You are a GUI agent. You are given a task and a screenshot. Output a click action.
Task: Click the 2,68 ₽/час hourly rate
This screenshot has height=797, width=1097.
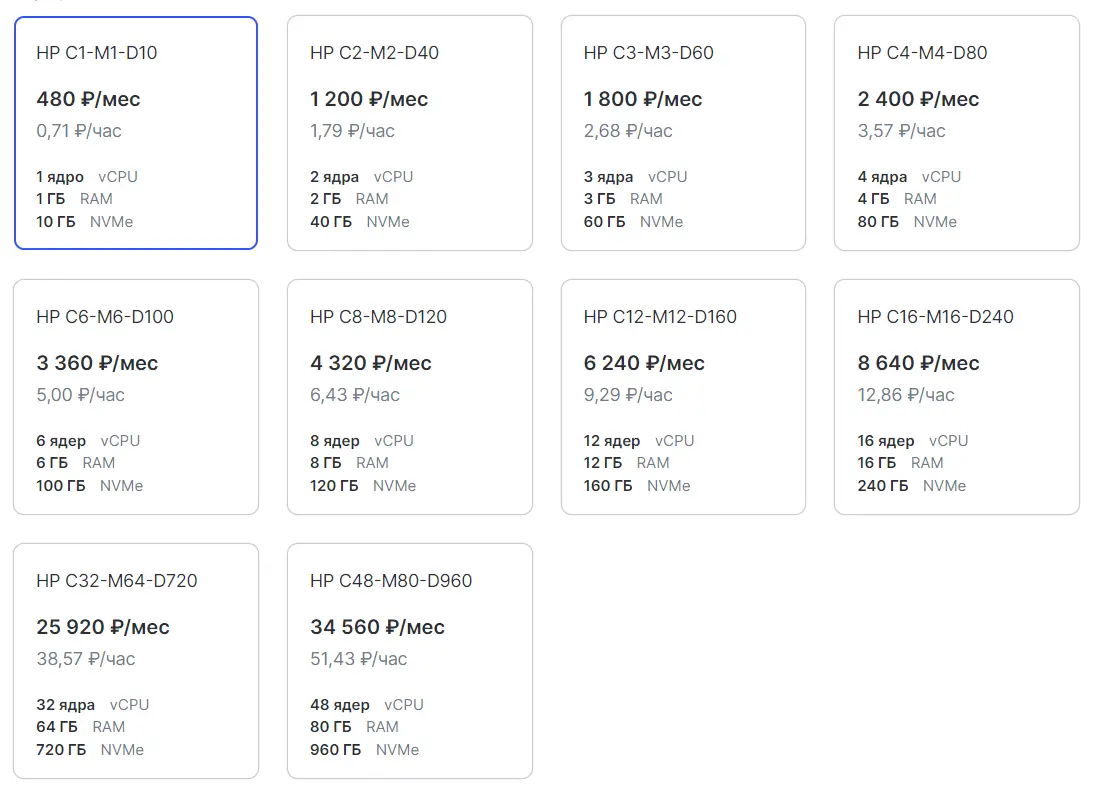coord(628,131)
